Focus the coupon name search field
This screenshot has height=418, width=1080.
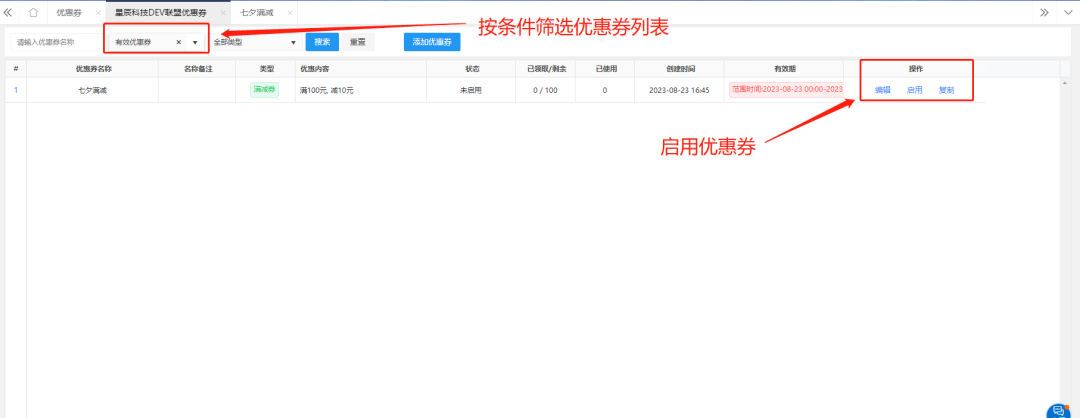55,43
